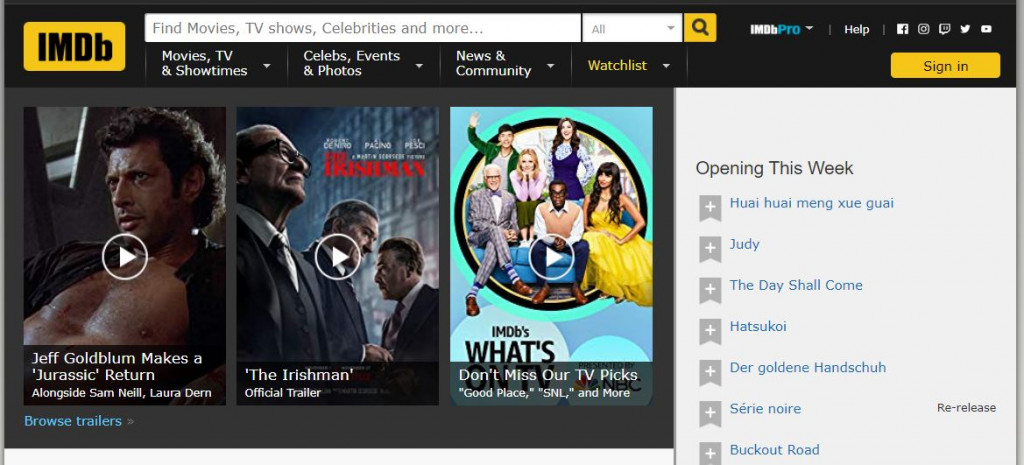
Task: Add Hatsukoi to watchlist
Action: (710, 332)
